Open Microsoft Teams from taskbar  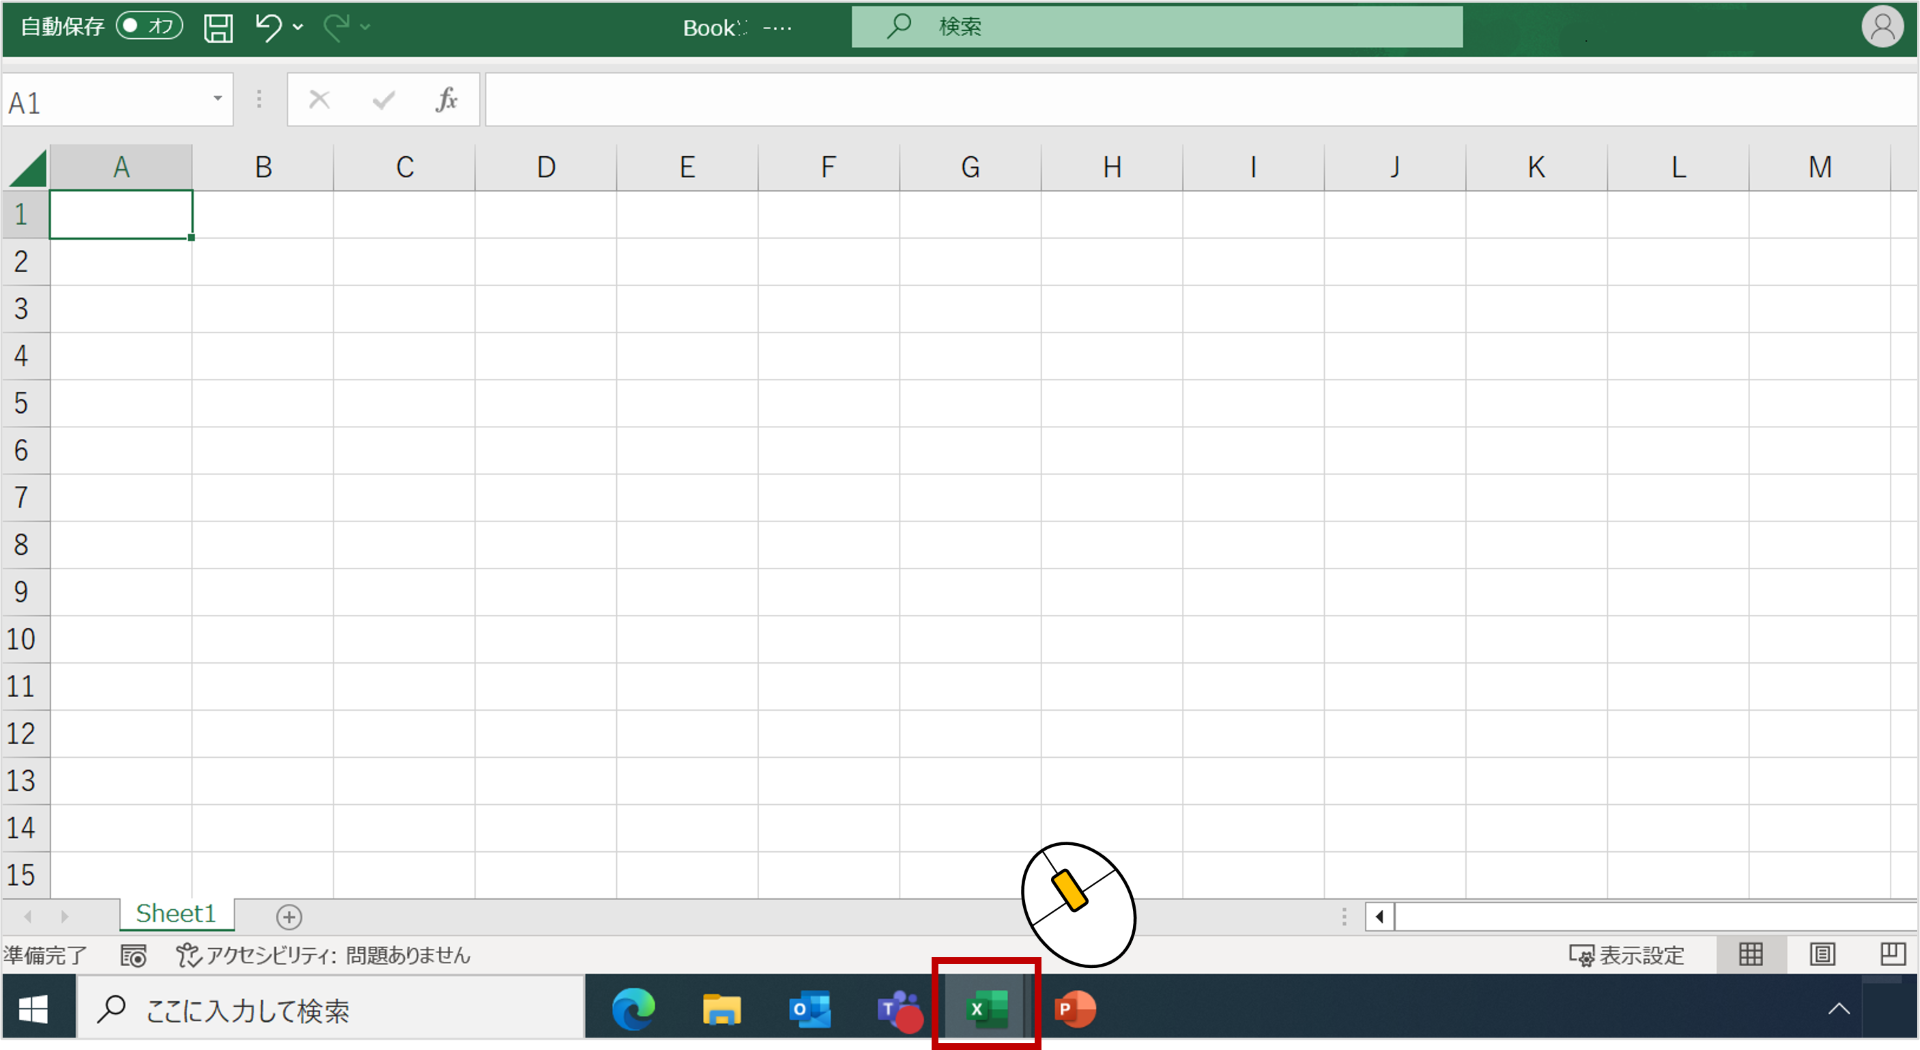click(898, 1009)
